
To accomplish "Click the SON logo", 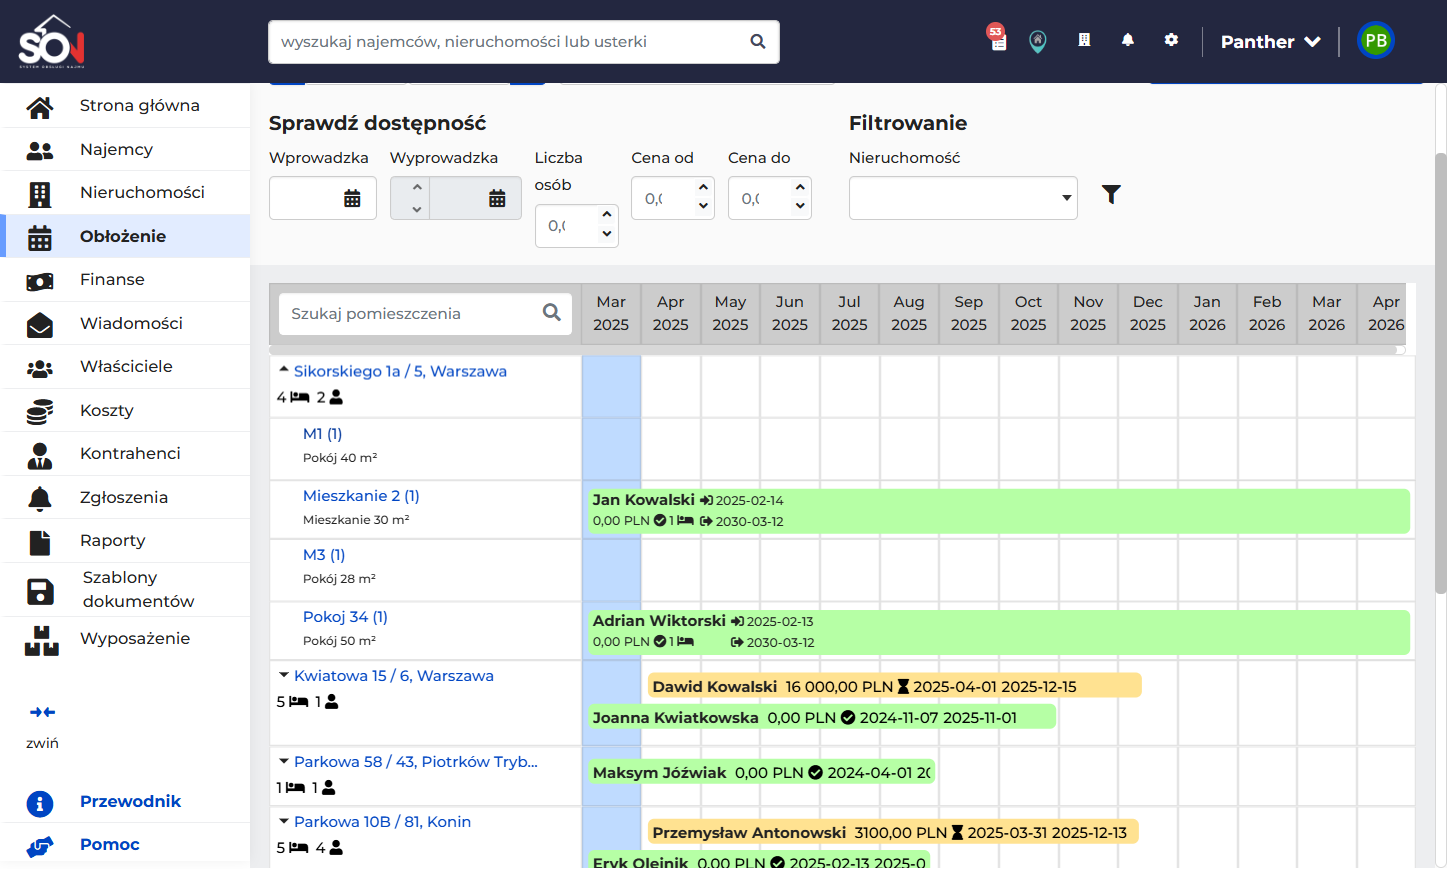I will pyautogui.click(x=51, y=41).
